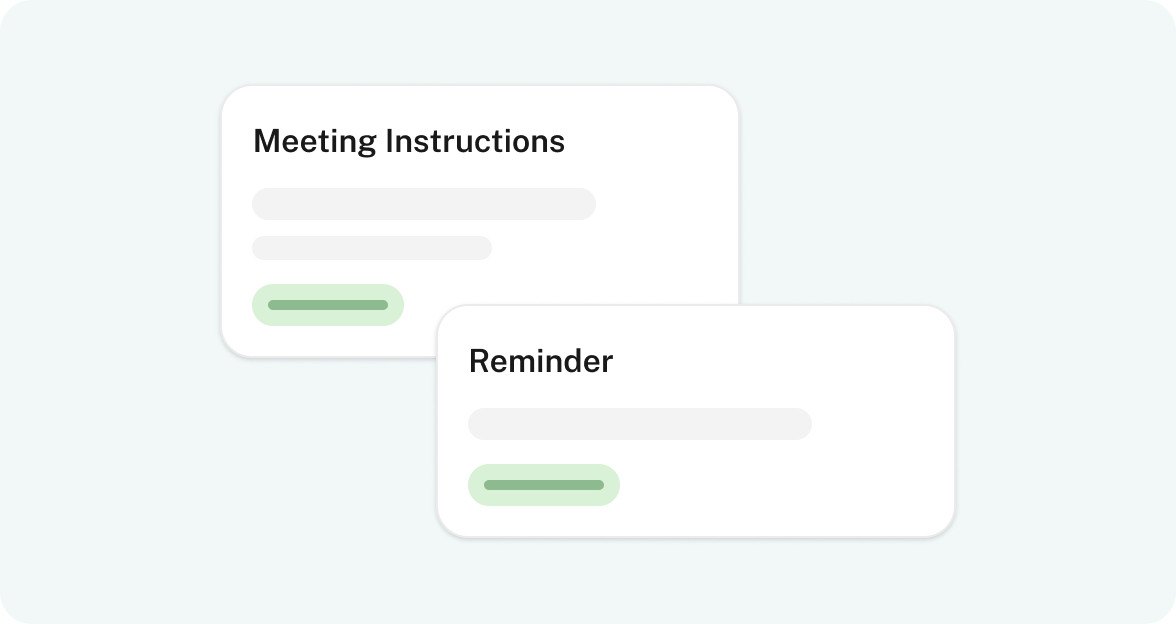The image size is (1176, 624).
Task: Click the Meeting Instructions card heading
Action: click(408, 141)
